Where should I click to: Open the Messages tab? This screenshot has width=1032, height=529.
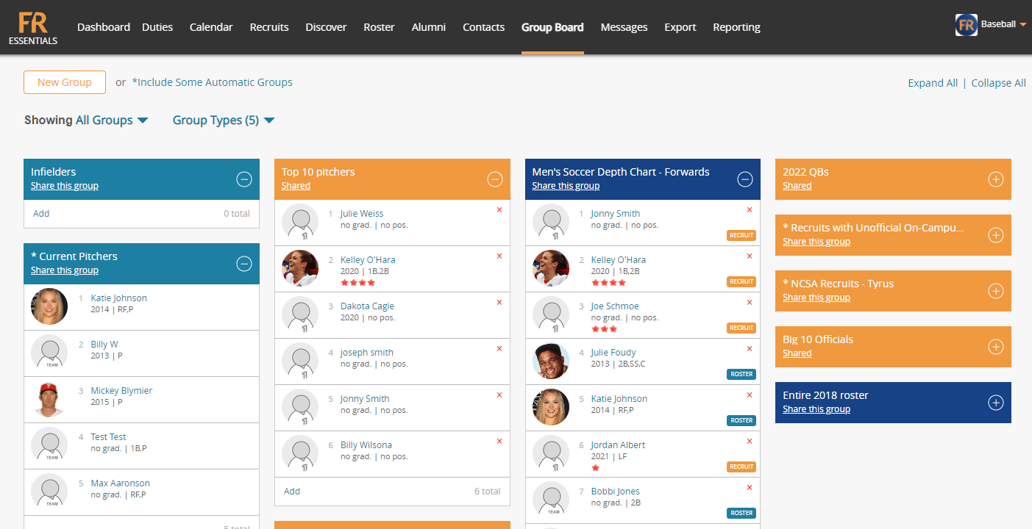(624, 27)
